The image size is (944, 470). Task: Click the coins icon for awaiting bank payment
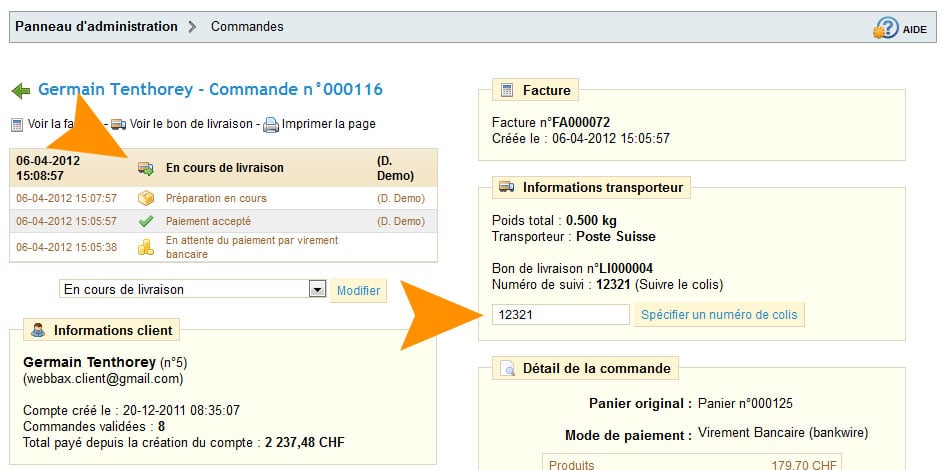click(x=146, y=247)
